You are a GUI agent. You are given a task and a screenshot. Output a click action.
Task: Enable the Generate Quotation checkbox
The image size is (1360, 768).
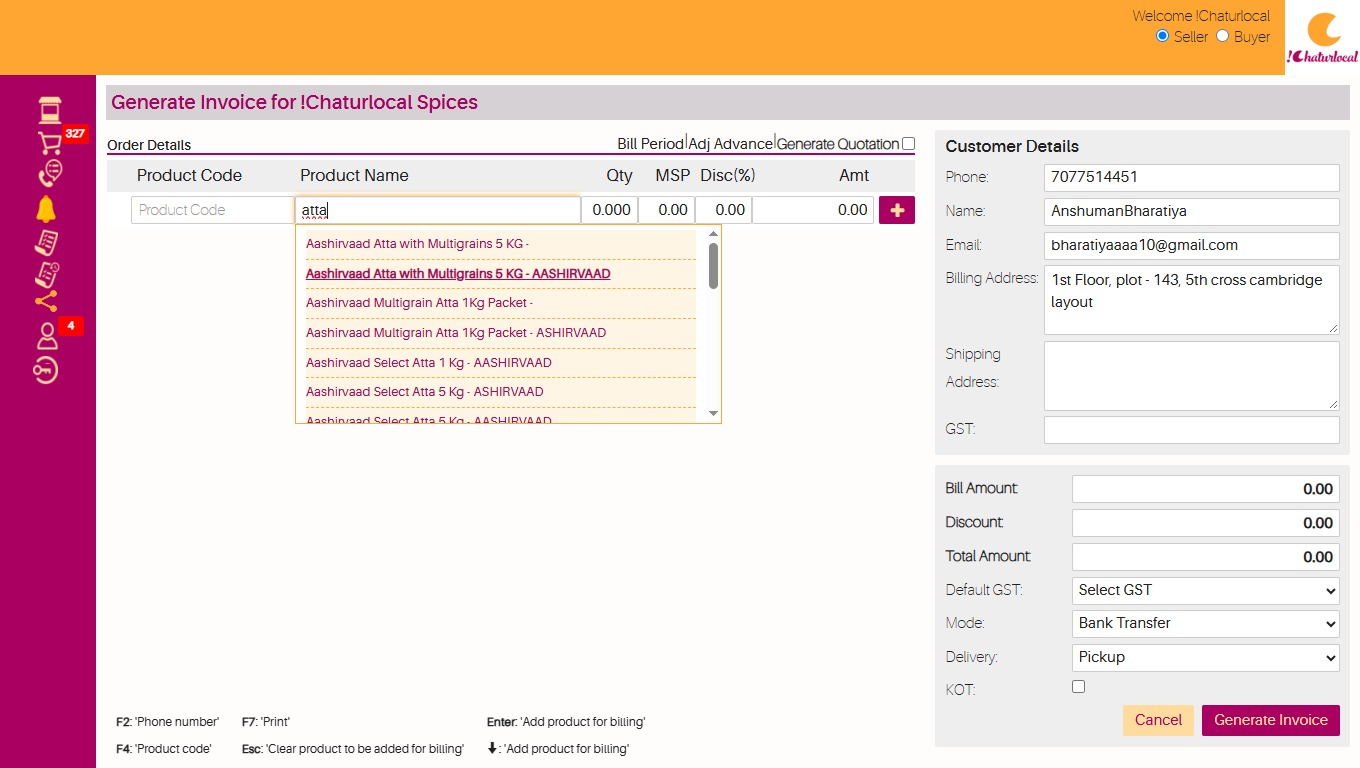(908, 144)
